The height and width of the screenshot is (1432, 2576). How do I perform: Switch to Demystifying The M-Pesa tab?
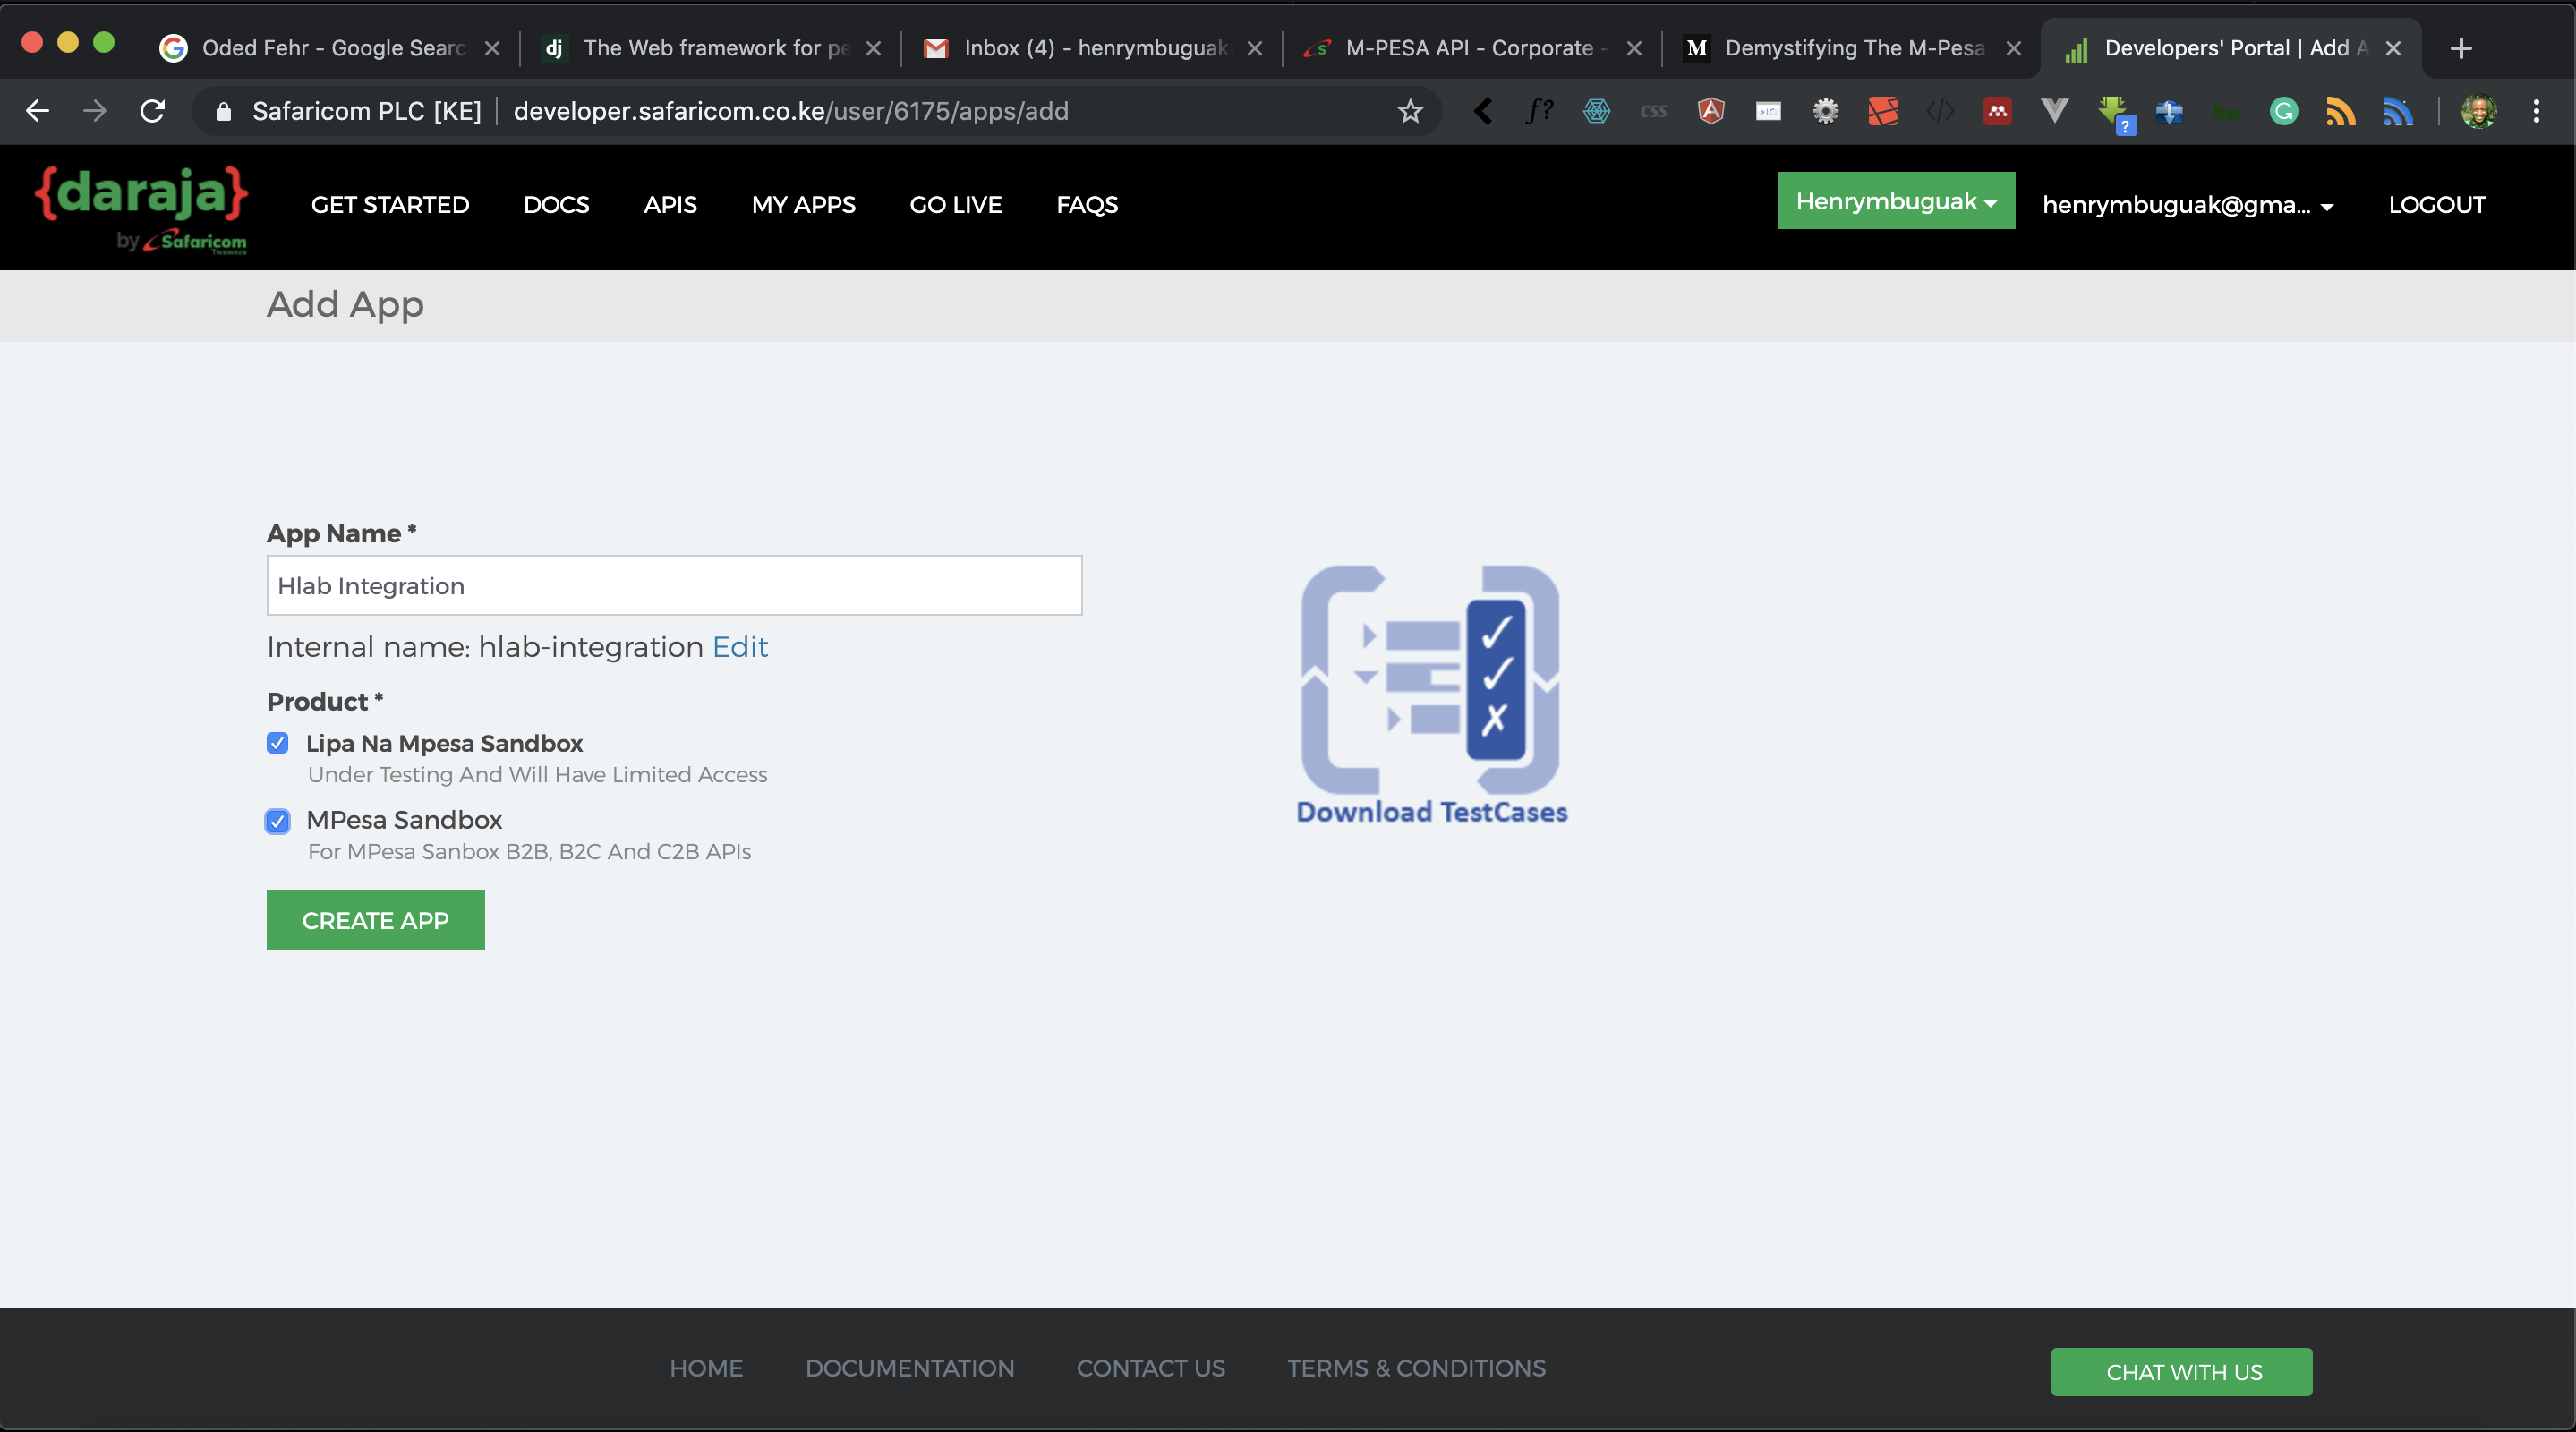coord(1852,48)
